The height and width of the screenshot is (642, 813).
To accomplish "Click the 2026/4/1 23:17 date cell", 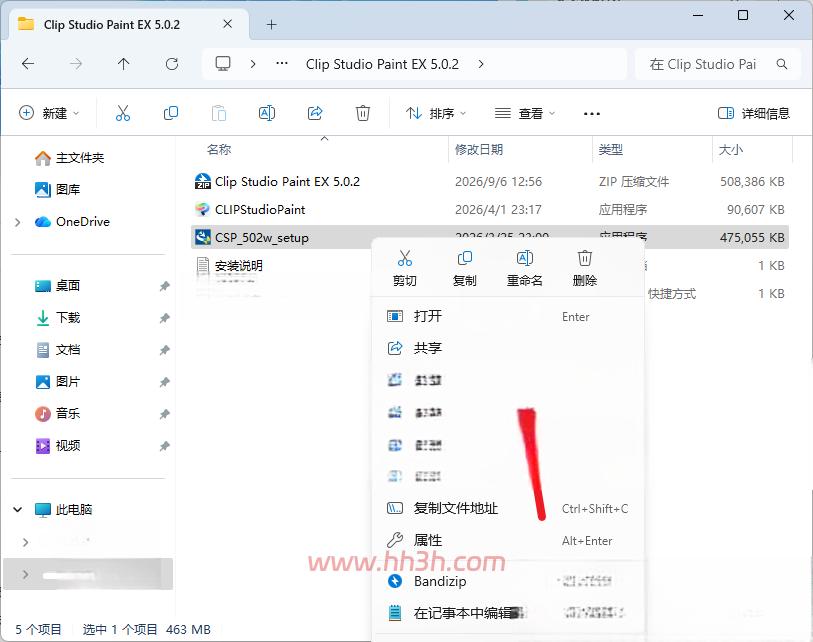I will [x=498, y=210].
